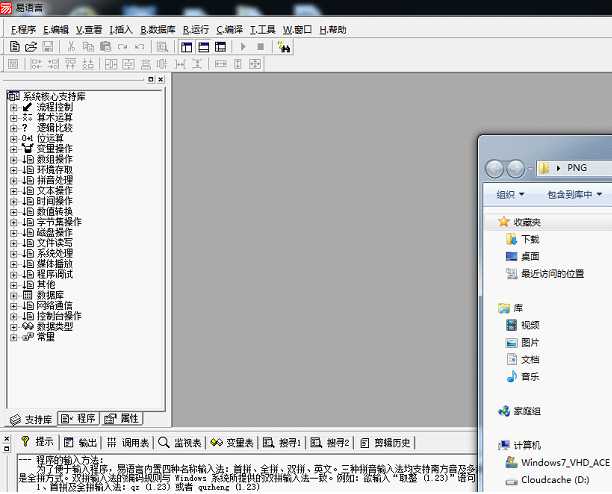The height and width of the screenshot is (494, 612).
Task: Open the E.编辑 menu
Action: point(56,30)
